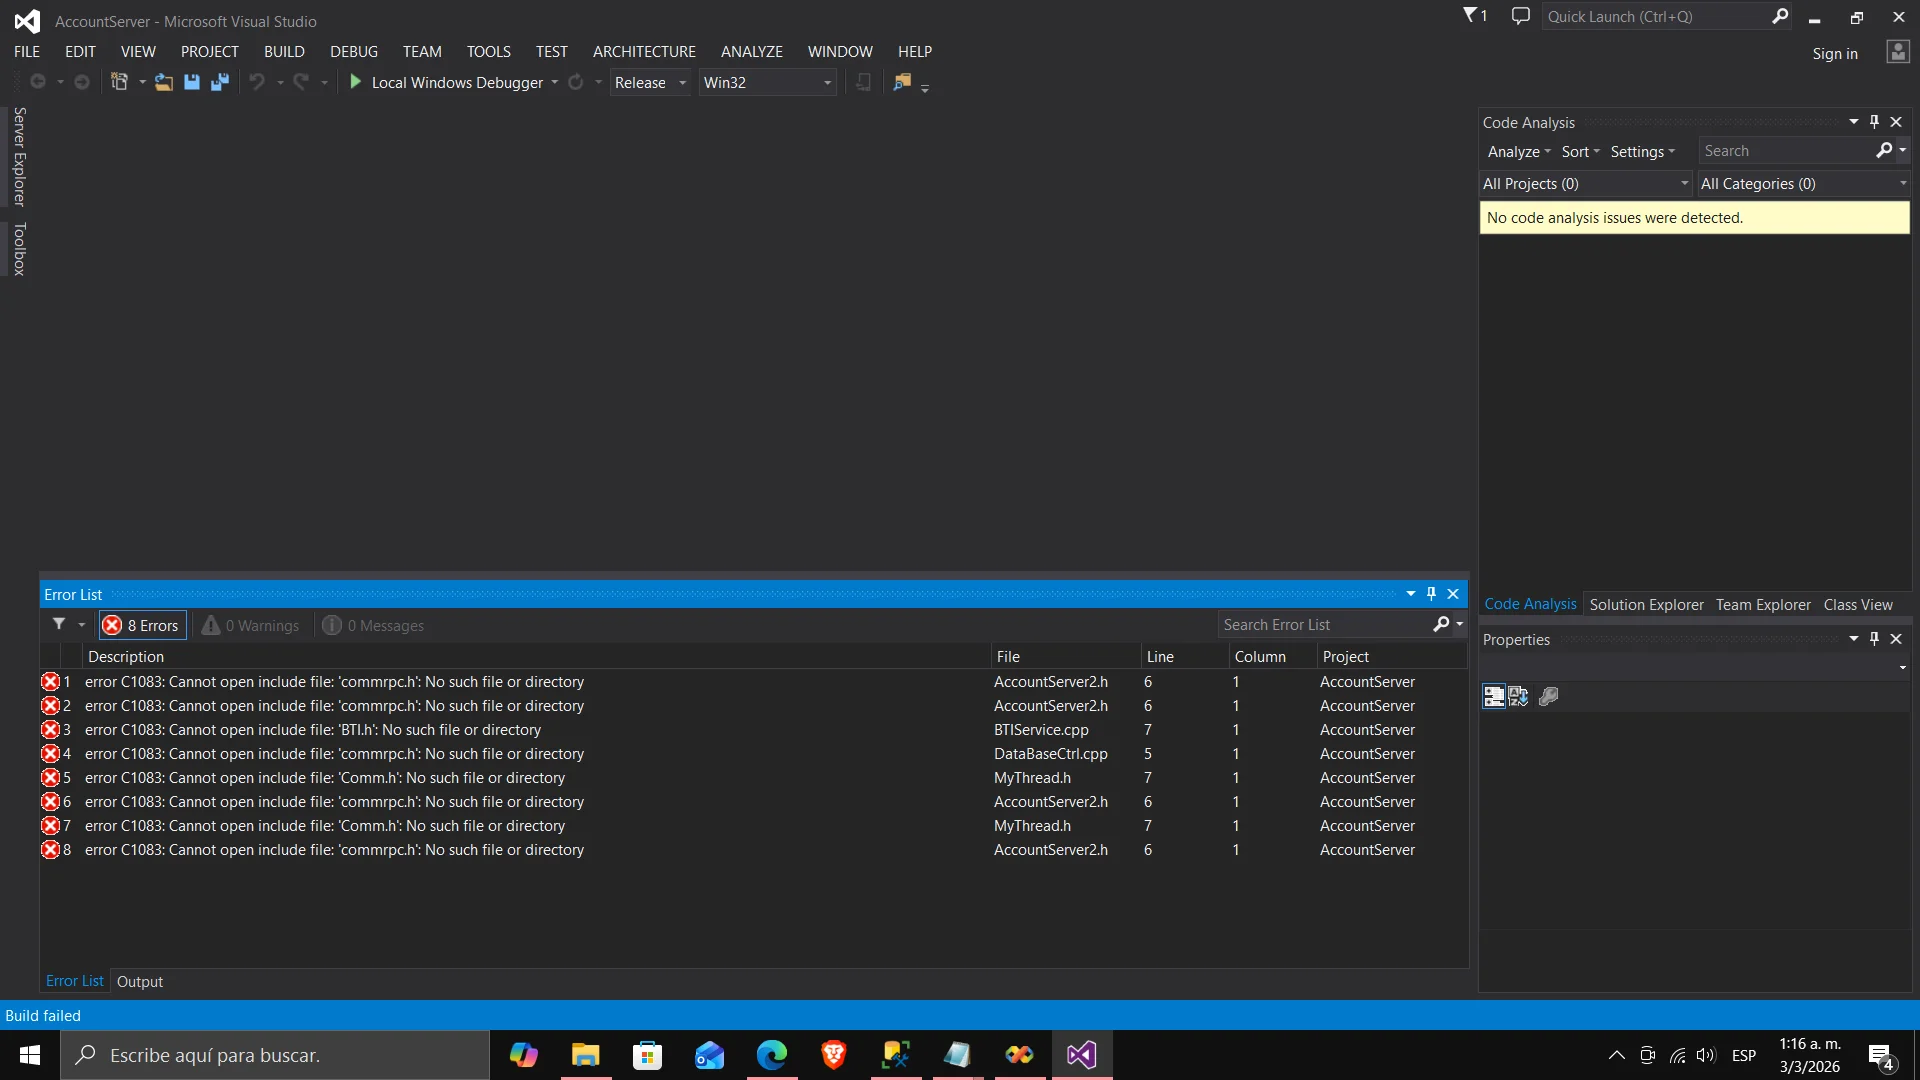
Task: Click the Sign in link
Action: pyautogui.click(x=1834, y=53)
